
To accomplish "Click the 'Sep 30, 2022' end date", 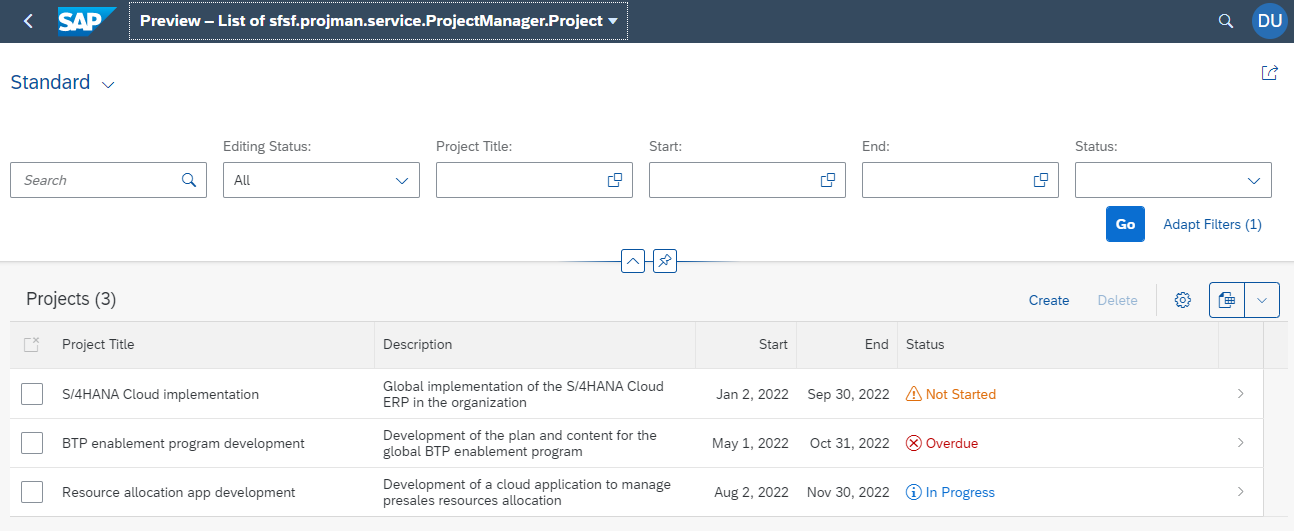I will (x=848, y=394).
